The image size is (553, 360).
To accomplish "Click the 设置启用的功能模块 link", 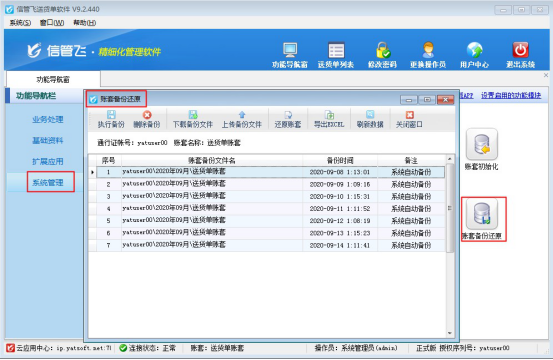I will 511,95.
